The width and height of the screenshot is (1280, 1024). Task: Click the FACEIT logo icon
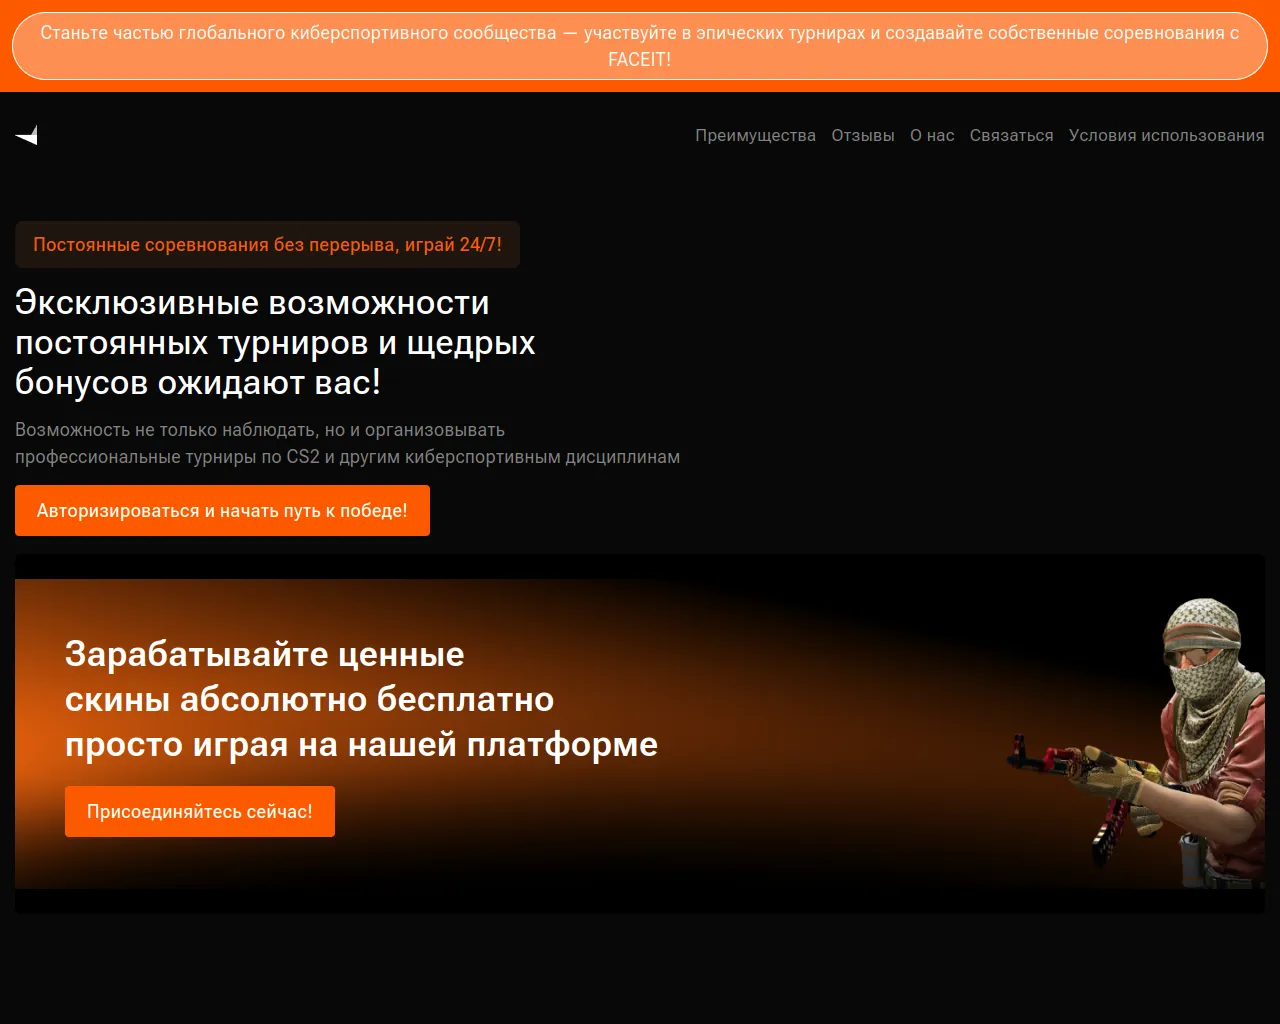tap(27, 135)
